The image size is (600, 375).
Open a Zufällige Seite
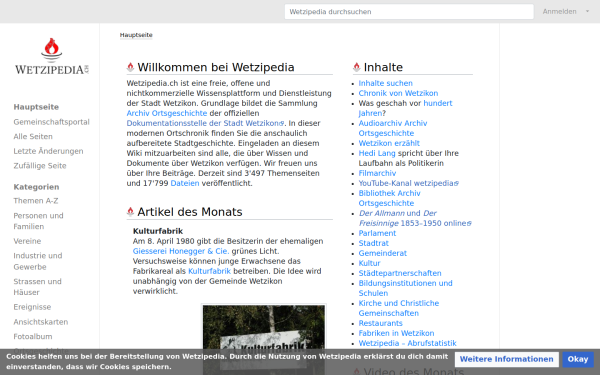tap(40, 166)
